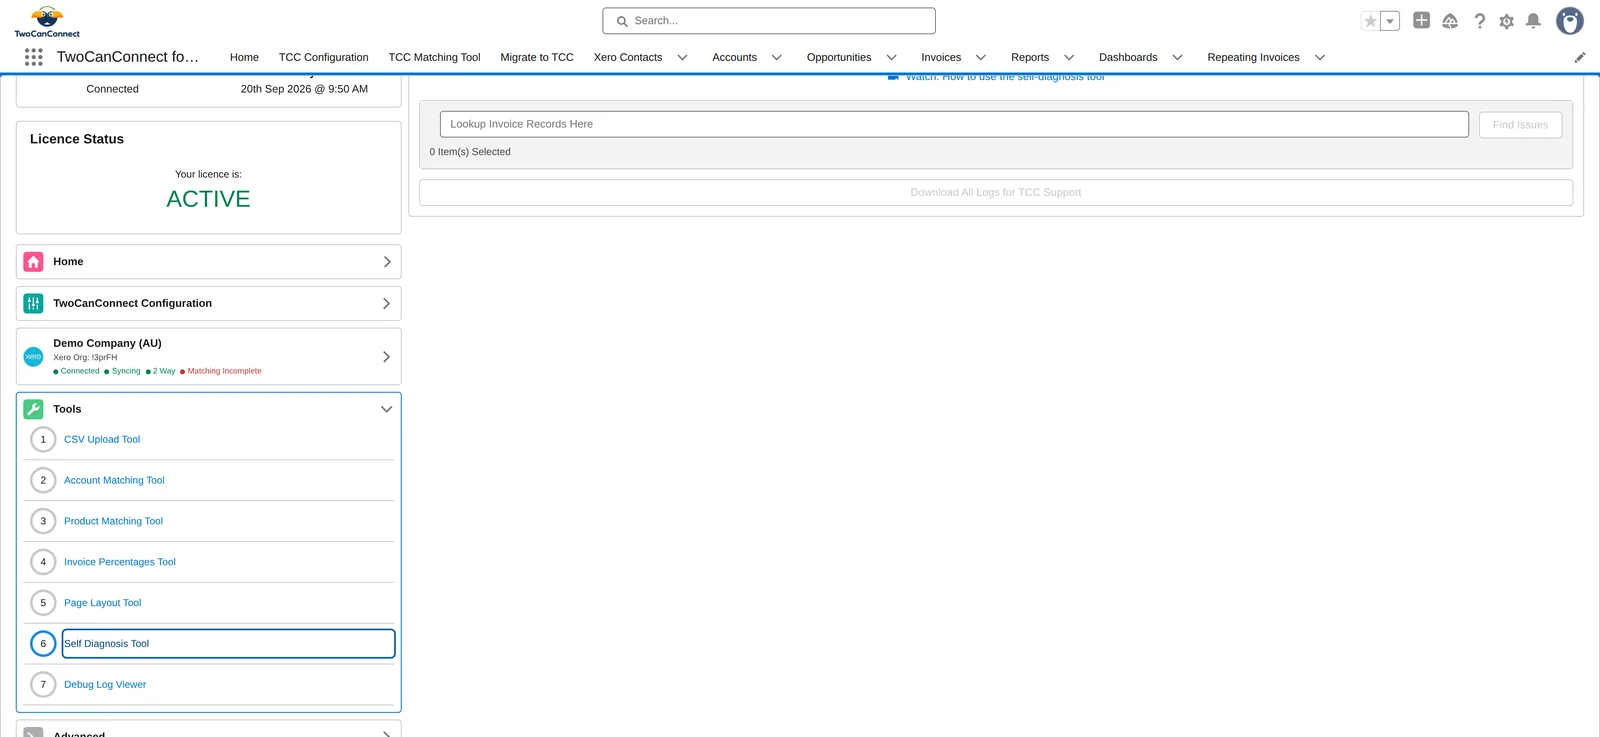
Task: Click step circle 2 for Account Matching
Action: (x=43, y=480)
